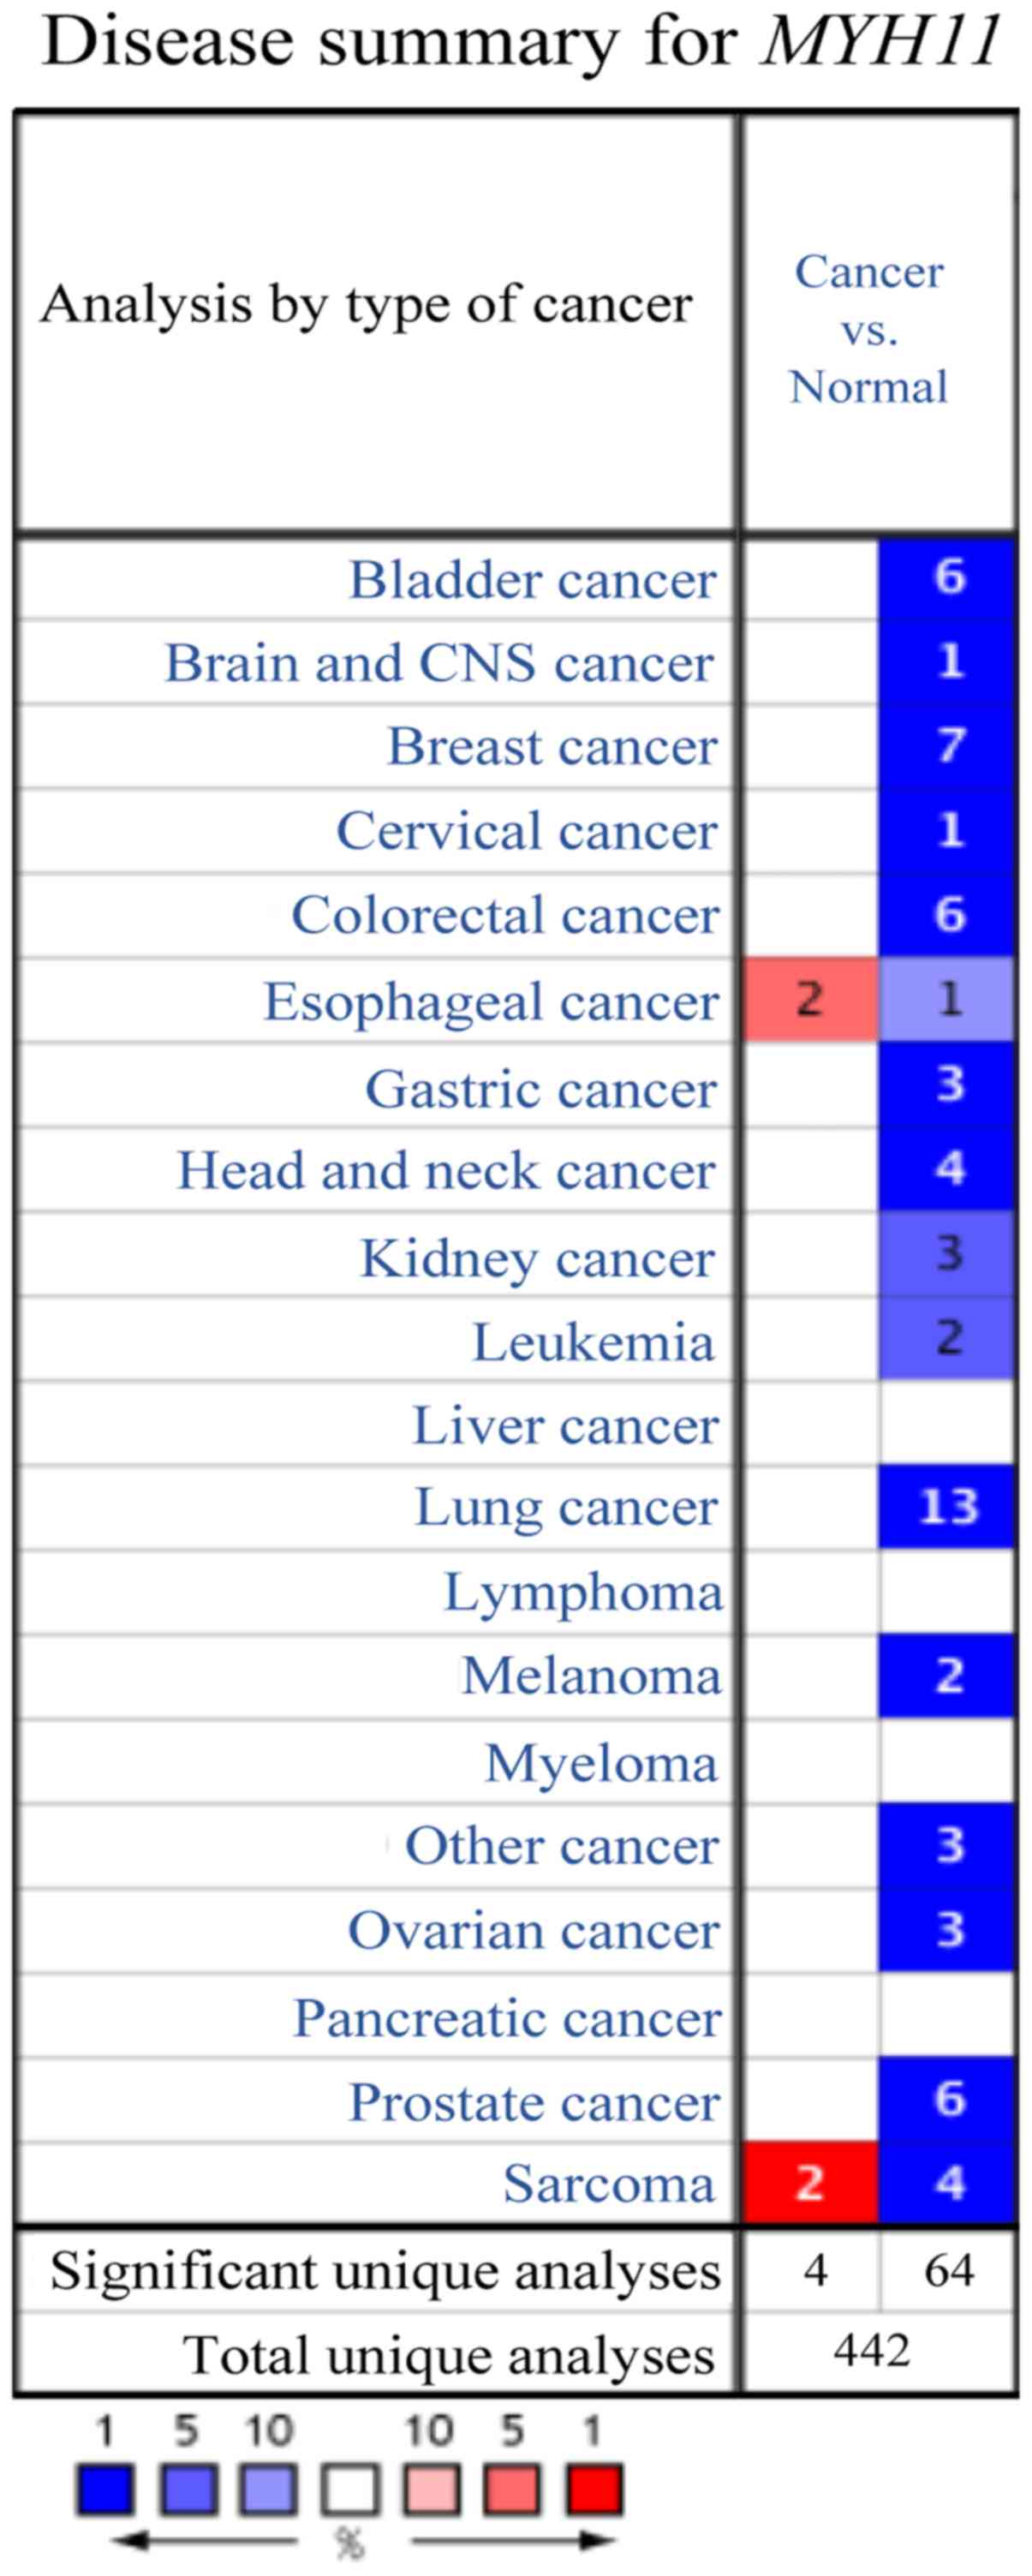Screen dimensions: 1032x2576
Task: Open the Kidney cancer link
Action: (x=538, y=1258)
